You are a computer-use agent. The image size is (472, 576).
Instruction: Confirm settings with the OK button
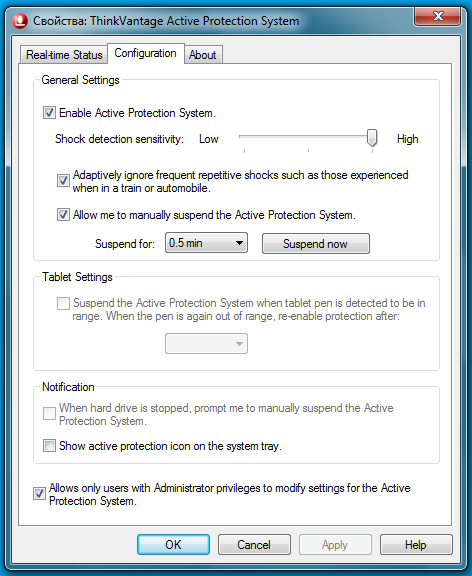pos(173,544)
